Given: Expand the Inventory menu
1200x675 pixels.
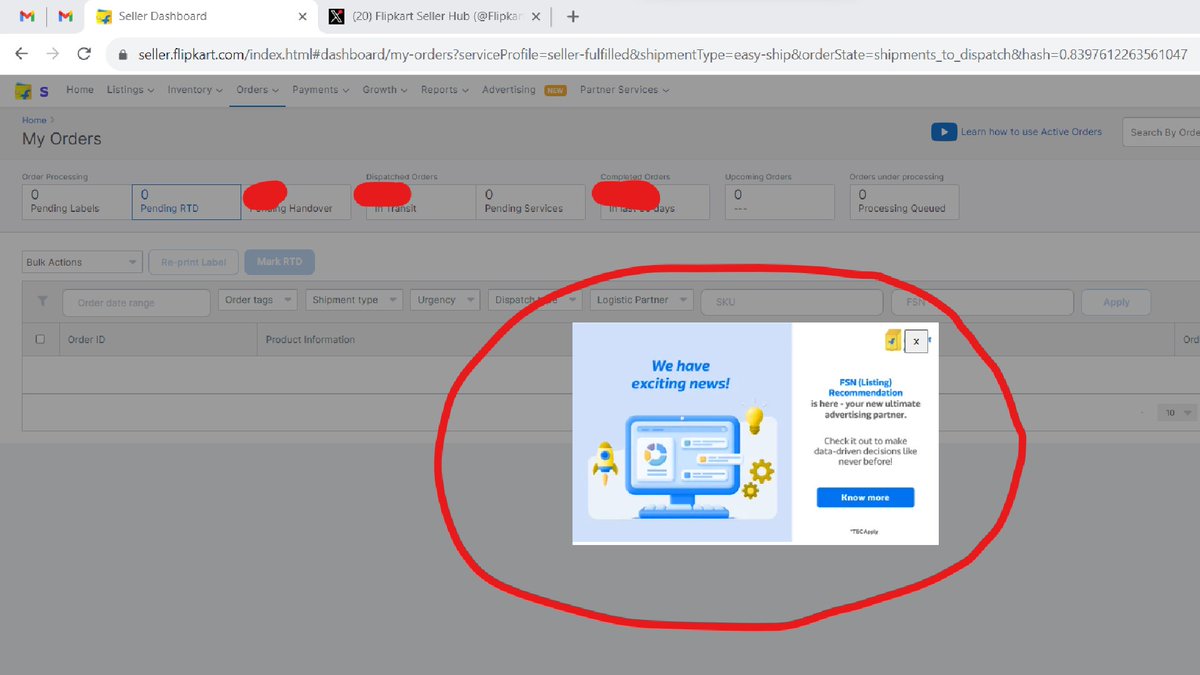Looking at the screenshot, I should tap(195, 90).
